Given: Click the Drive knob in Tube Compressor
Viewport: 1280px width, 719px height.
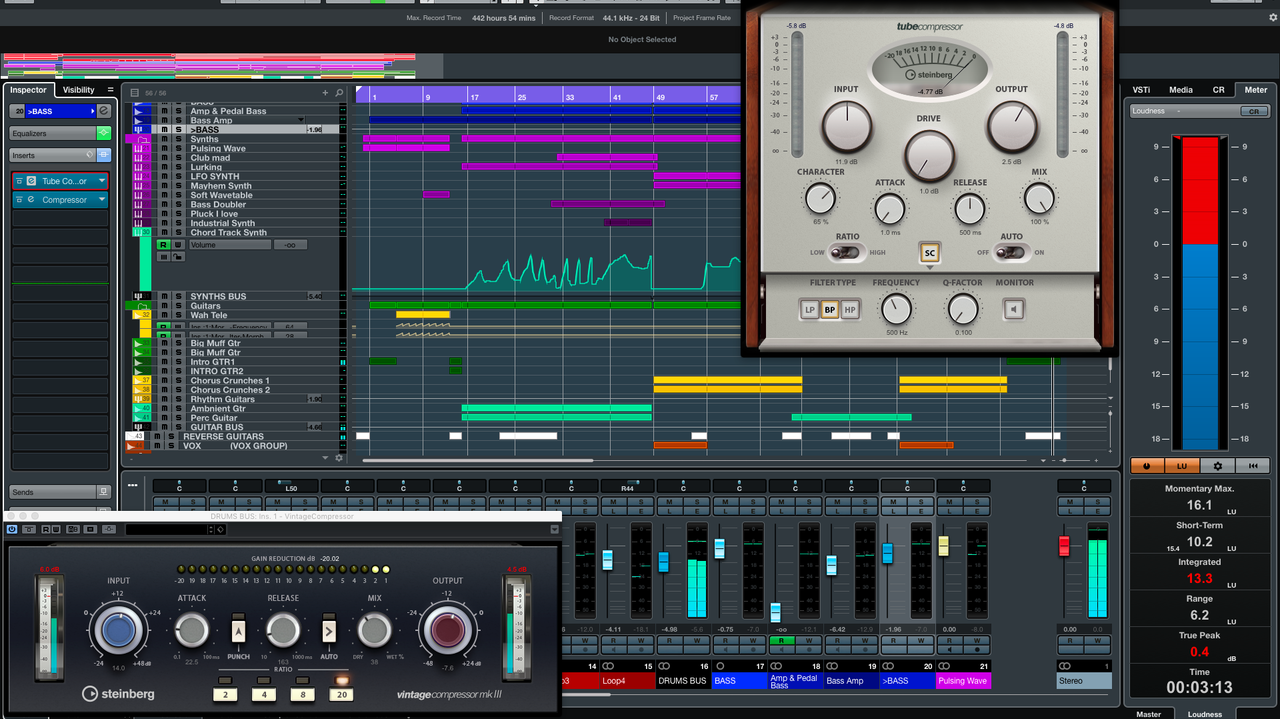Looking at the screenshot, I should [x=930, y=156].
